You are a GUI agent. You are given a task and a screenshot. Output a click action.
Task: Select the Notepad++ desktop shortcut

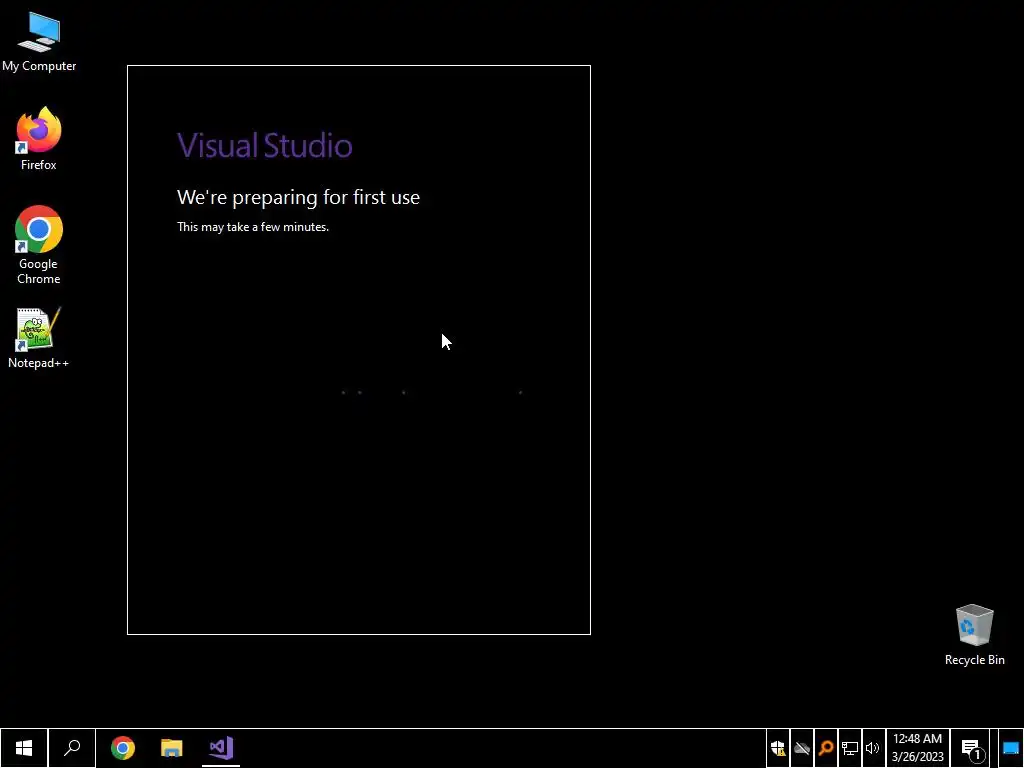click(39, 338)
